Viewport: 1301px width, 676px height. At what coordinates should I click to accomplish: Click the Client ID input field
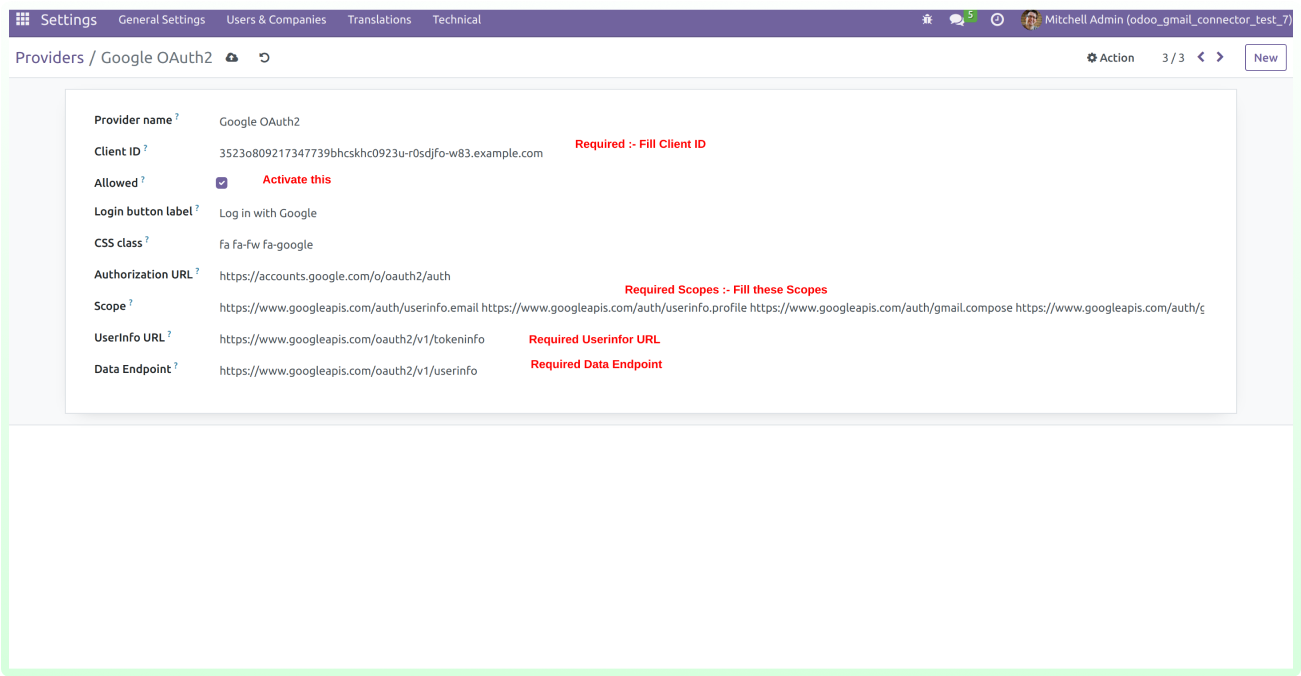tap(381, 153)
